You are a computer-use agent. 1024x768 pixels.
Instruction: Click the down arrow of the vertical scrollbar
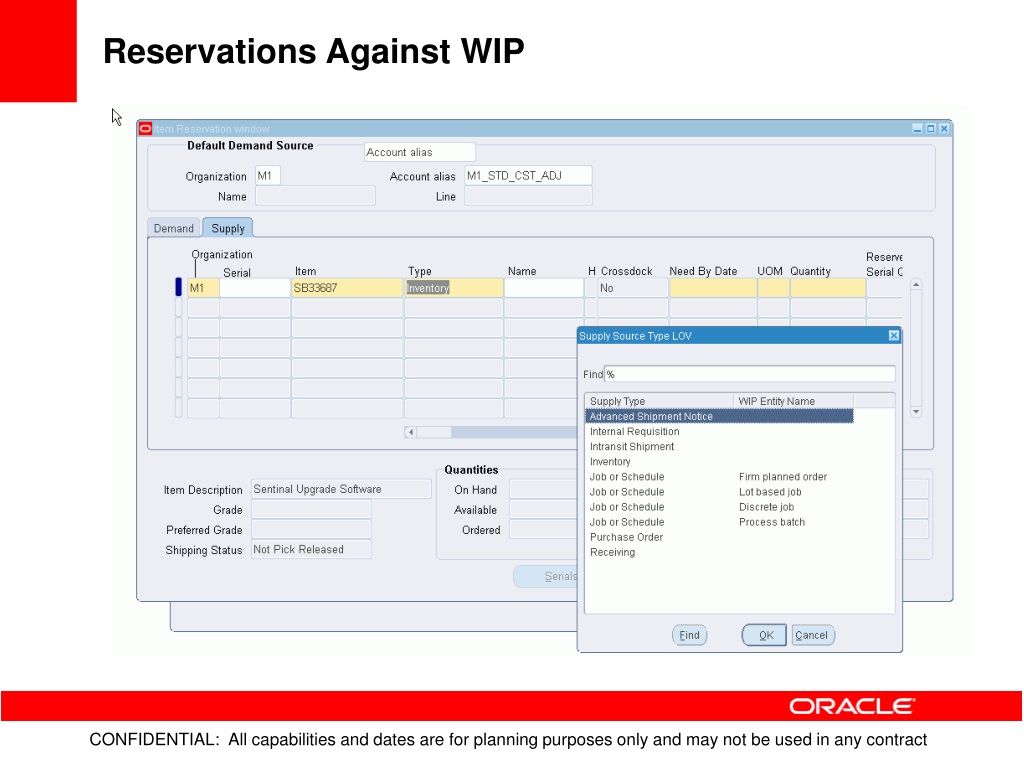916,411
